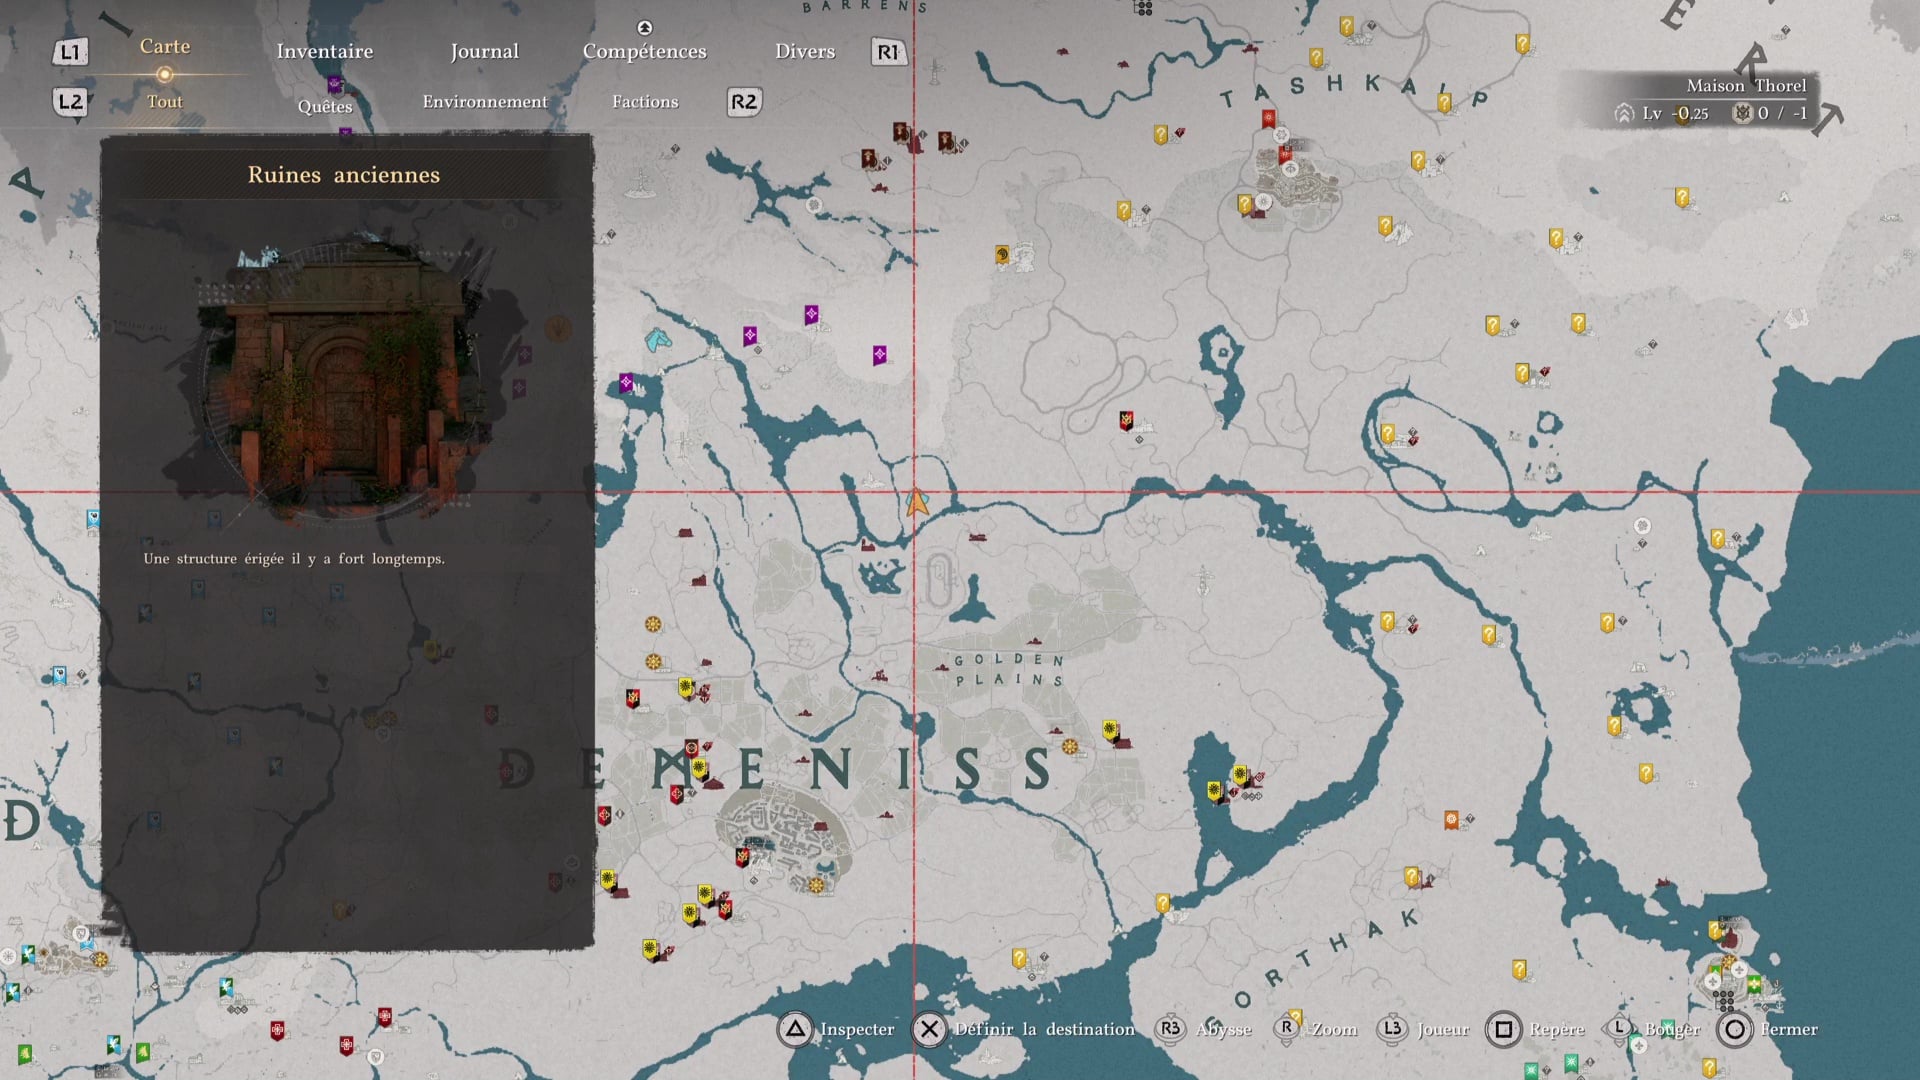Click the orange marker east of lake
This screenshot has height=1080, width=1920.
click(x=1451, y=820)
